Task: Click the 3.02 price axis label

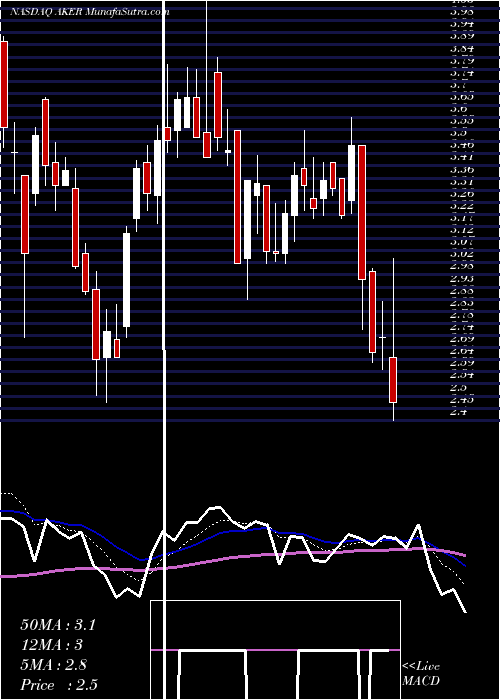Action: (x=462, y=254)
